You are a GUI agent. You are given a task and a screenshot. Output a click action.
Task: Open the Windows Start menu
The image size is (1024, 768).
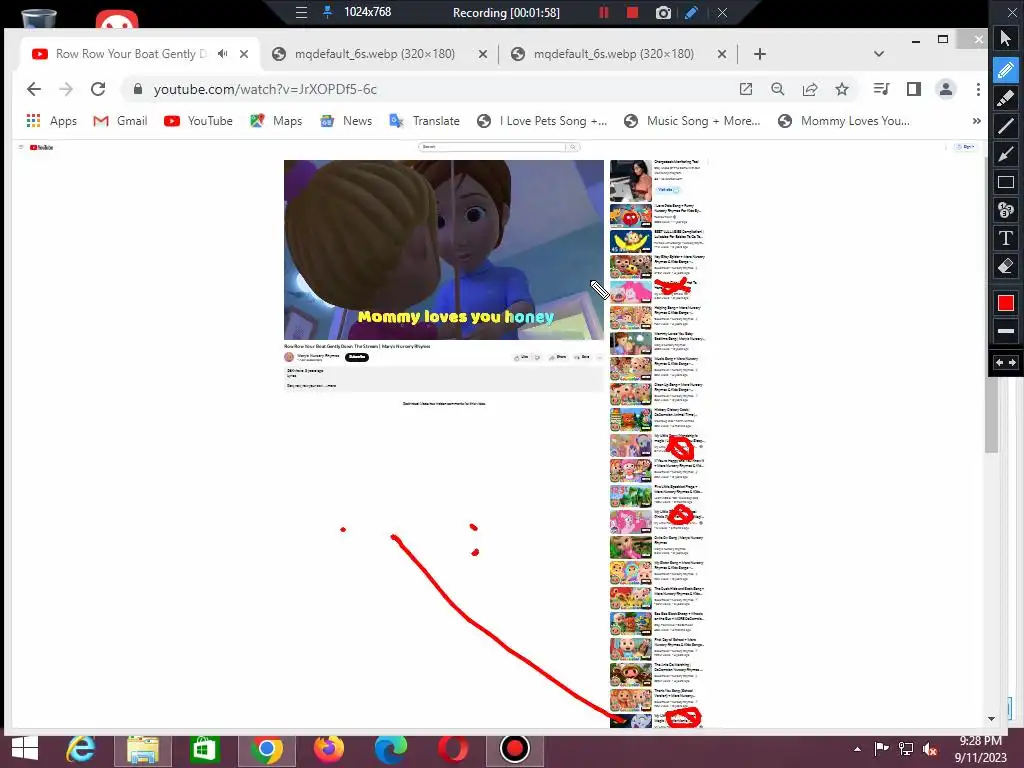pyautogui.click(x=25, y=748)
